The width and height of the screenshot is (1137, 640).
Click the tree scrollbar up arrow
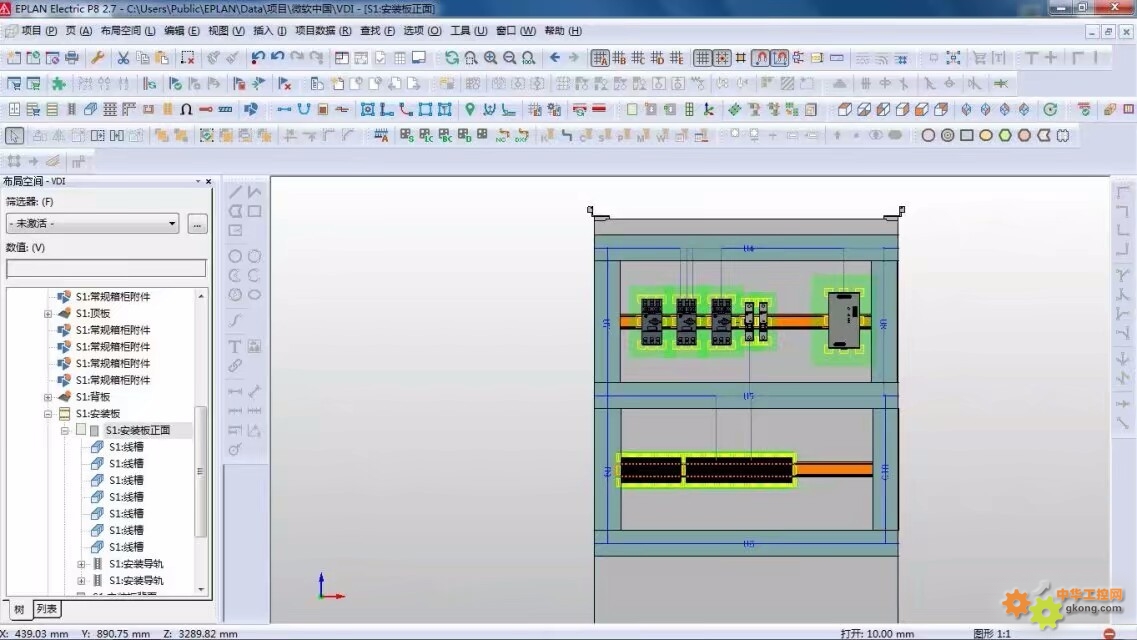pyautogui.click(x=201, y=296)
